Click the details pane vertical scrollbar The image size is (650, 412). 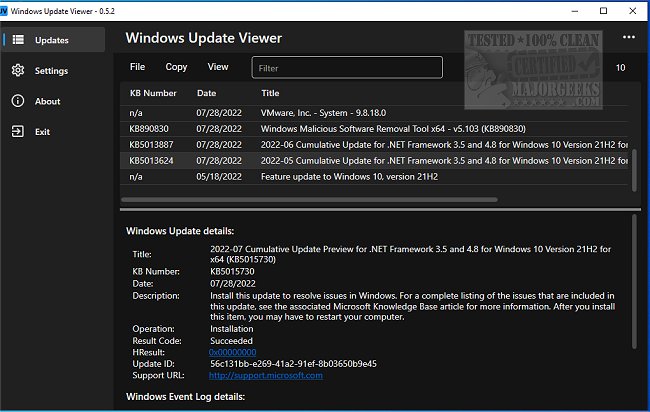[x=634, y=282]
